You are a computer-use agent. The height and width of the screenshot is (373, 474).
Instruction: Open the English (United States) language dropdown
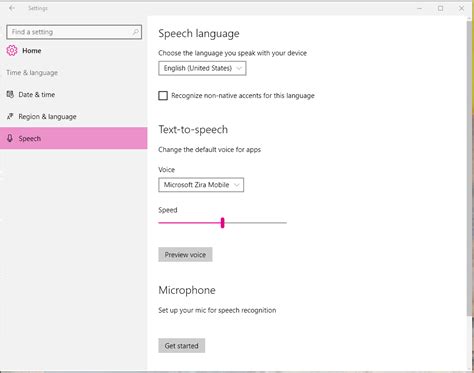[x=202, y=68]
